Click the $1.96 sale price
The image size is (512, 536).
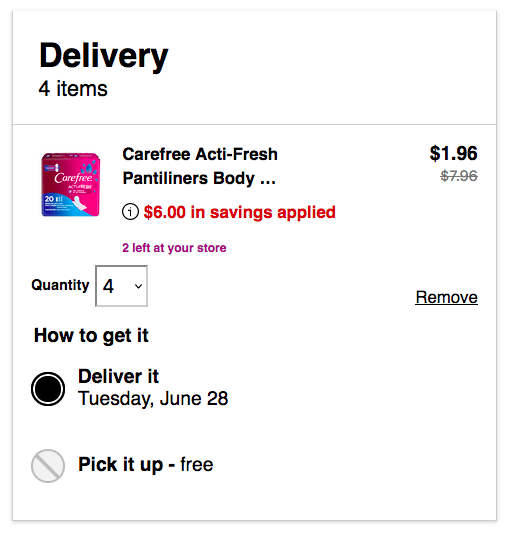[x=454, y=153]
